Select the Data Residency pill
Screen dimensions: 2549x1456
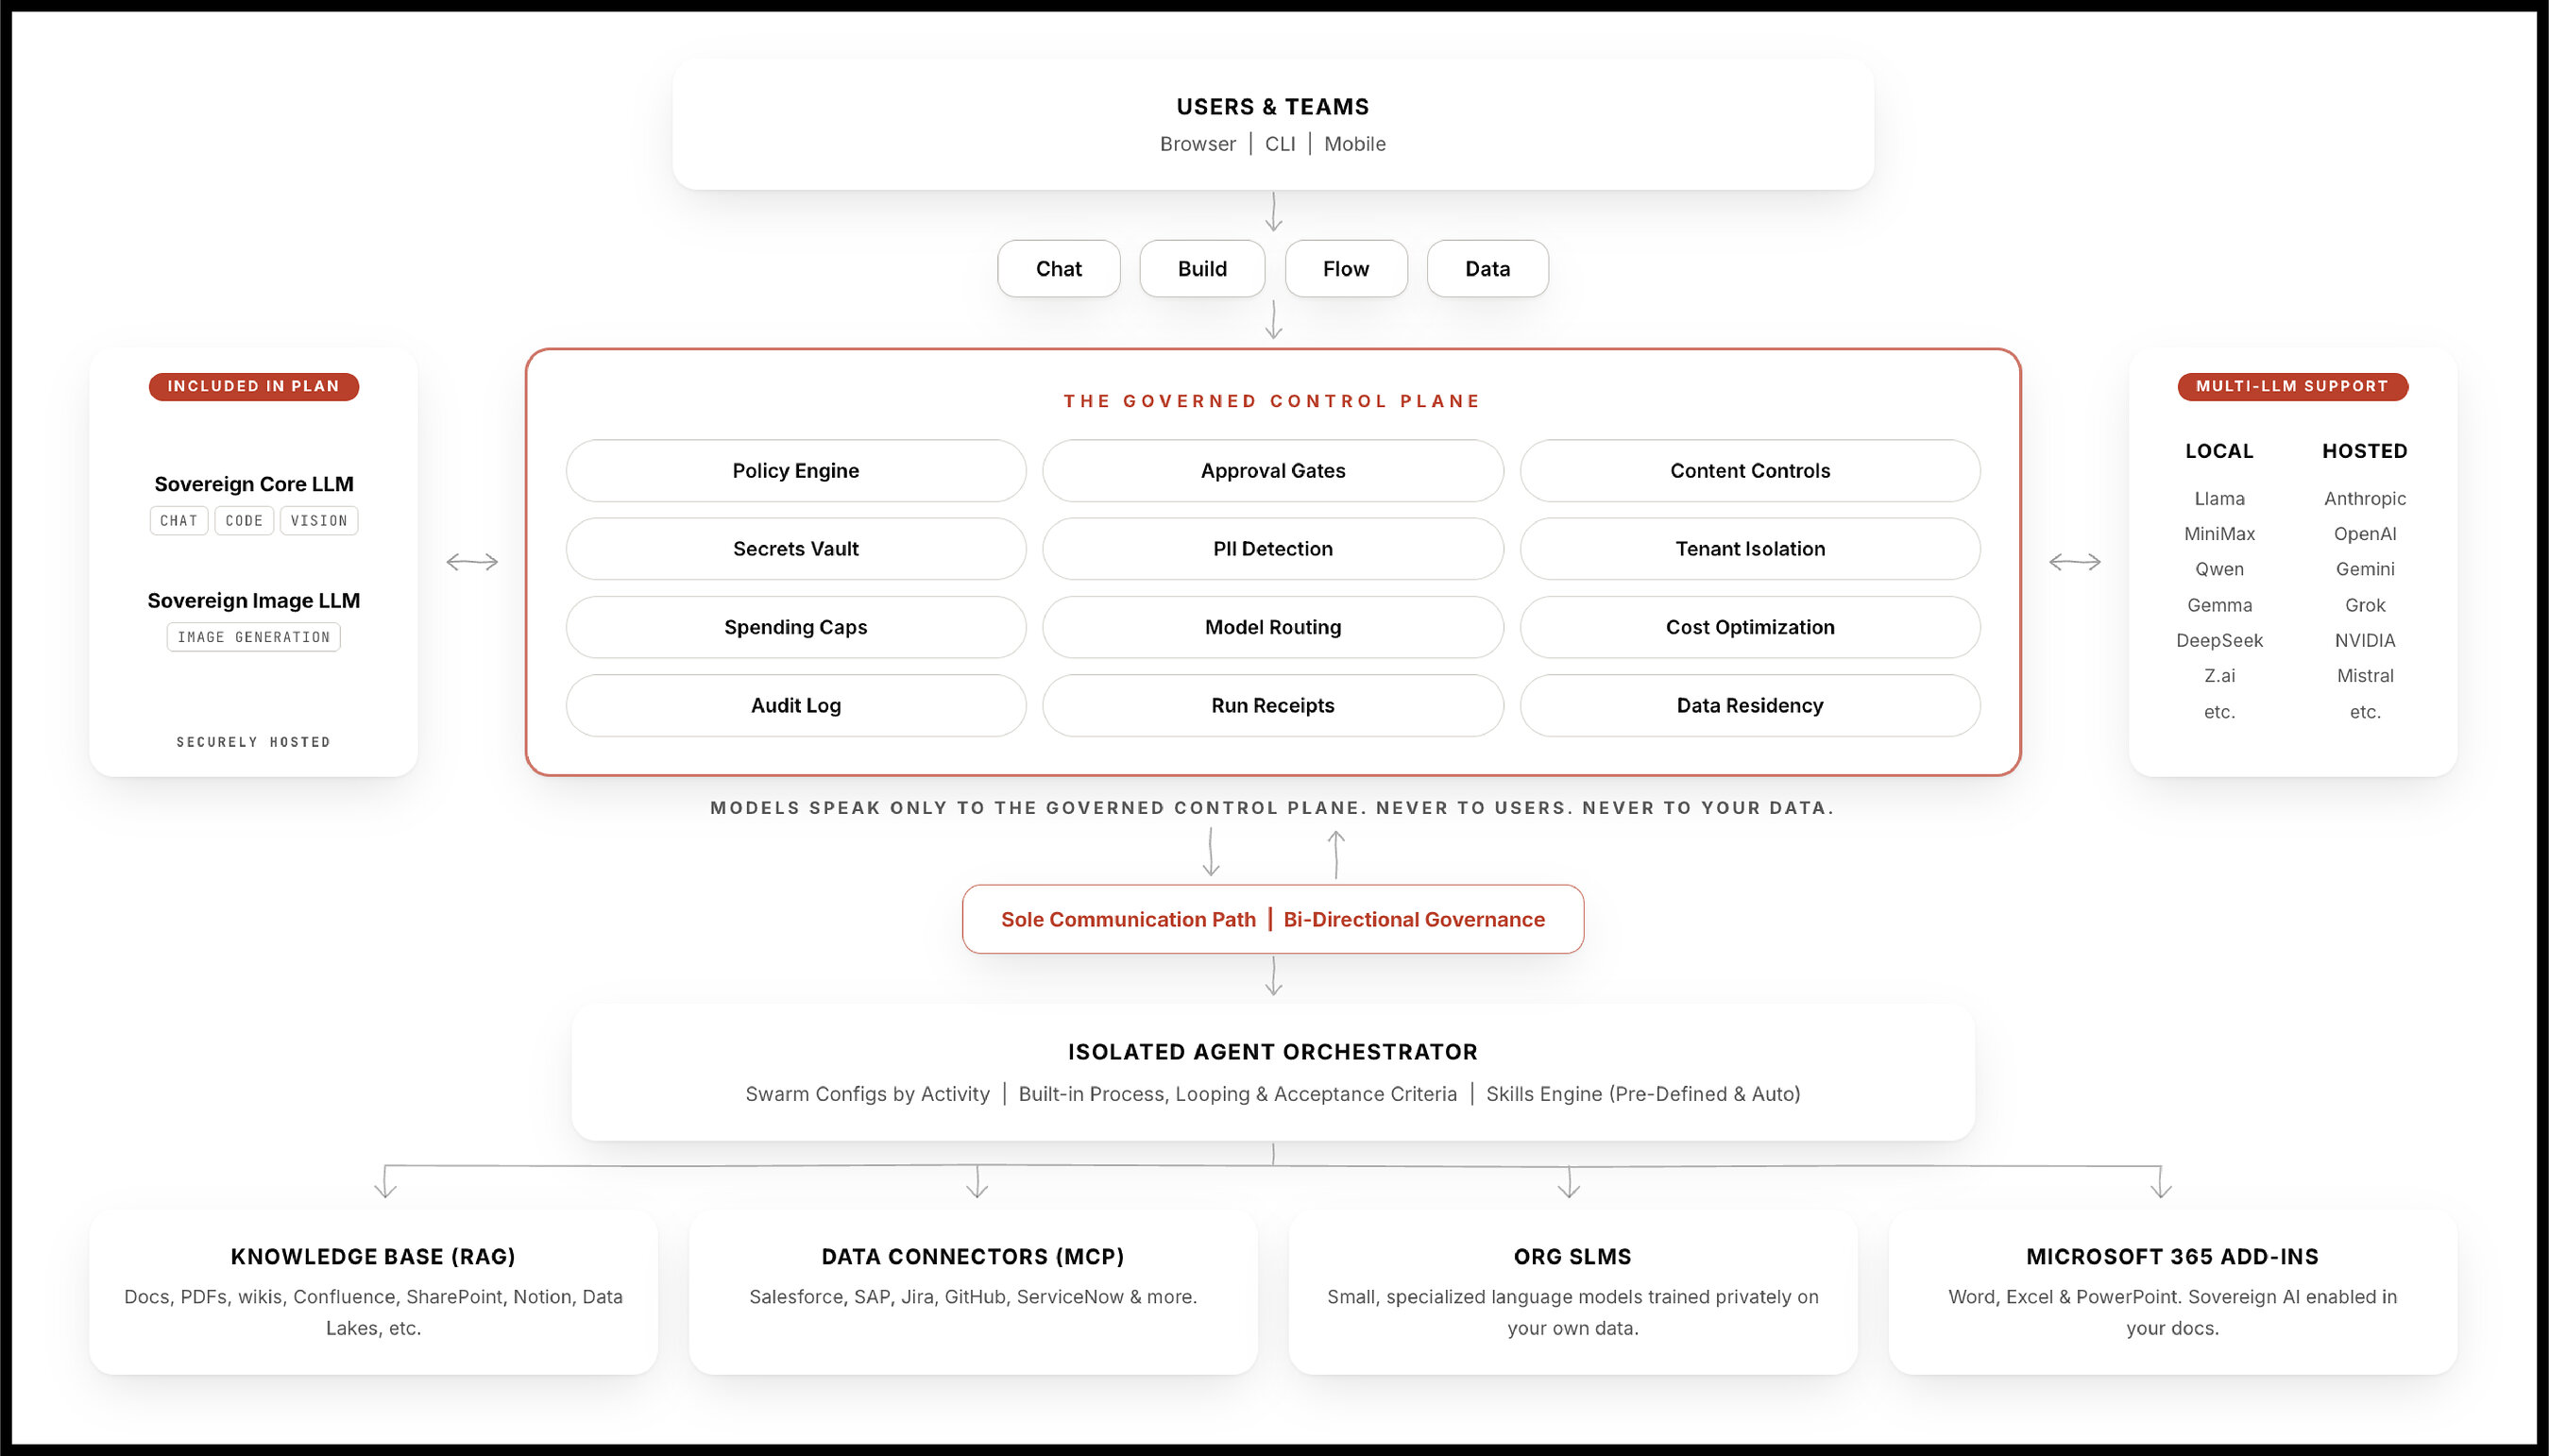pos(1750,705)
